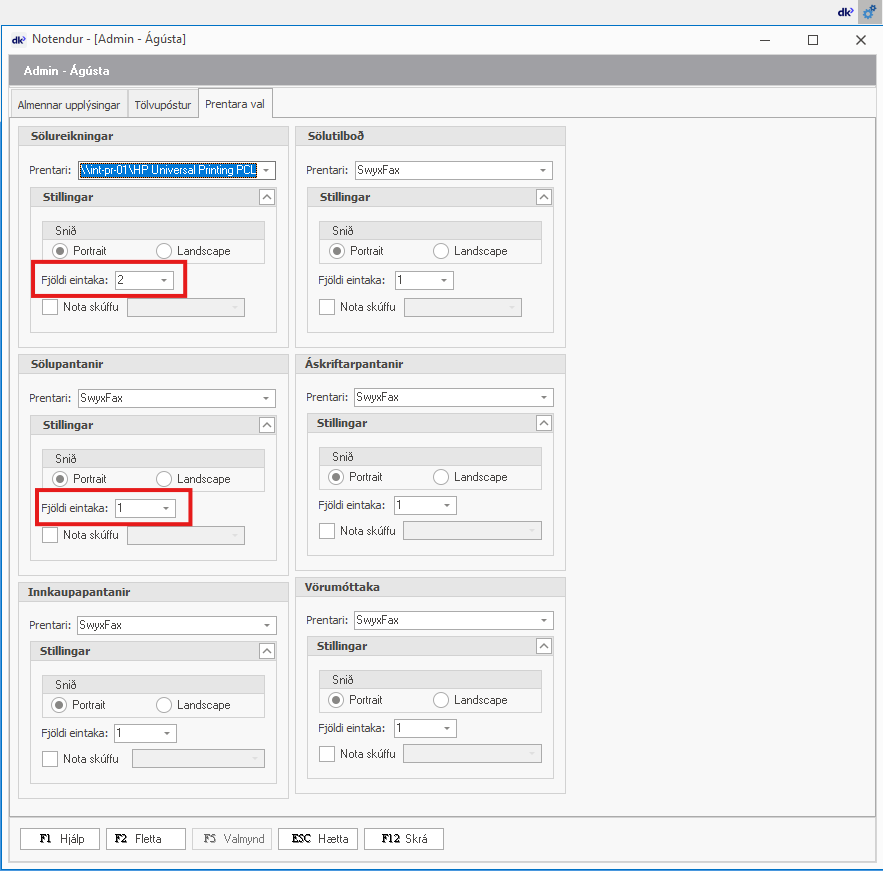Enable Nota skúffu checkbox for Sölutilboð
Image resolution: width=883 pixels, height=871 pixels.
(x=327, y=307)
